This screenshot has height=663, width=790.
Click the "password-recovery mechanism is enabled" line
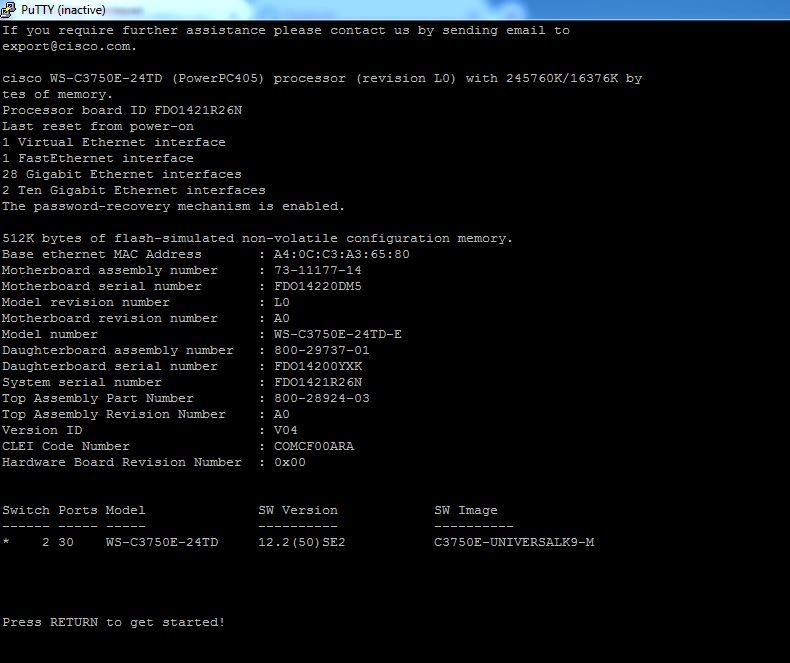tap(173, 207)
